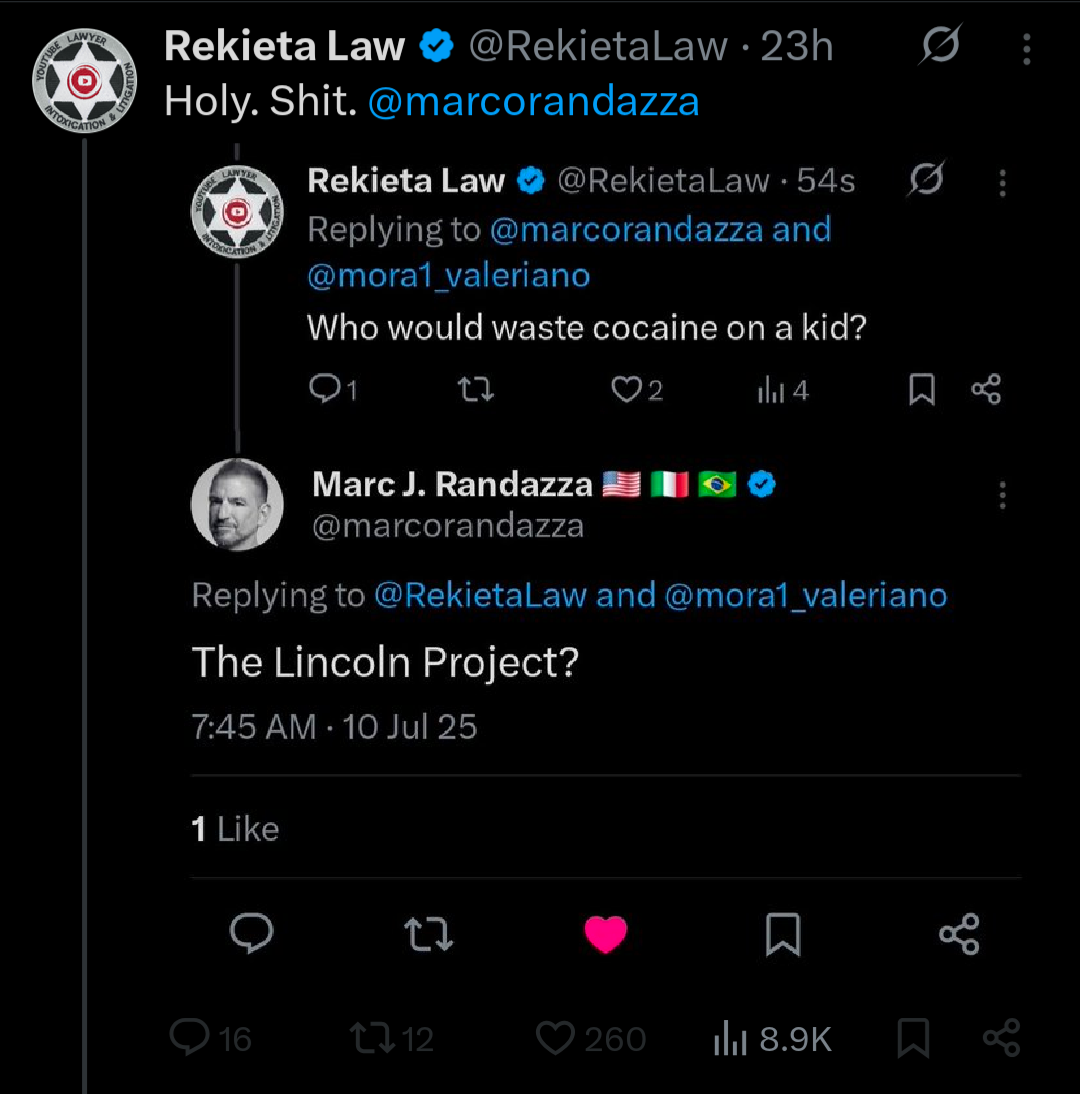
Task: Open @marcorandazza mention in top tweet
Action: tap(534, 102)
